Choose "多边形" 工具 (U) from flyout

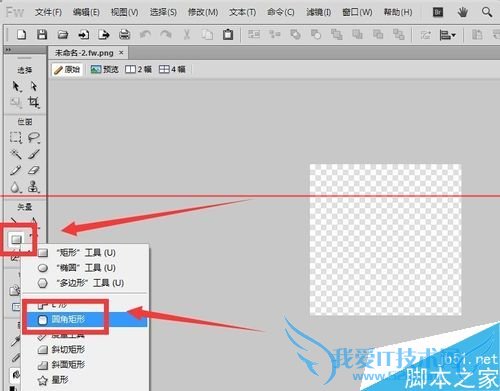[x=86, y=283]
